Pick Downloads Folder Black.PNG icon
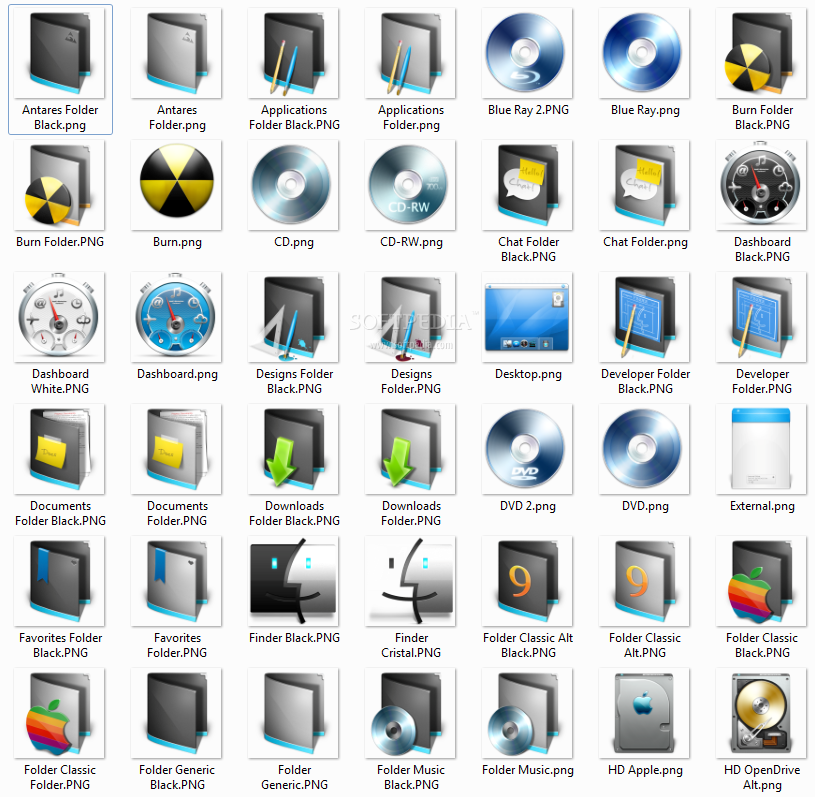Image resolution: width=815 pixels, height=797 pixels. pyautogui.click(x=294, y=449)
